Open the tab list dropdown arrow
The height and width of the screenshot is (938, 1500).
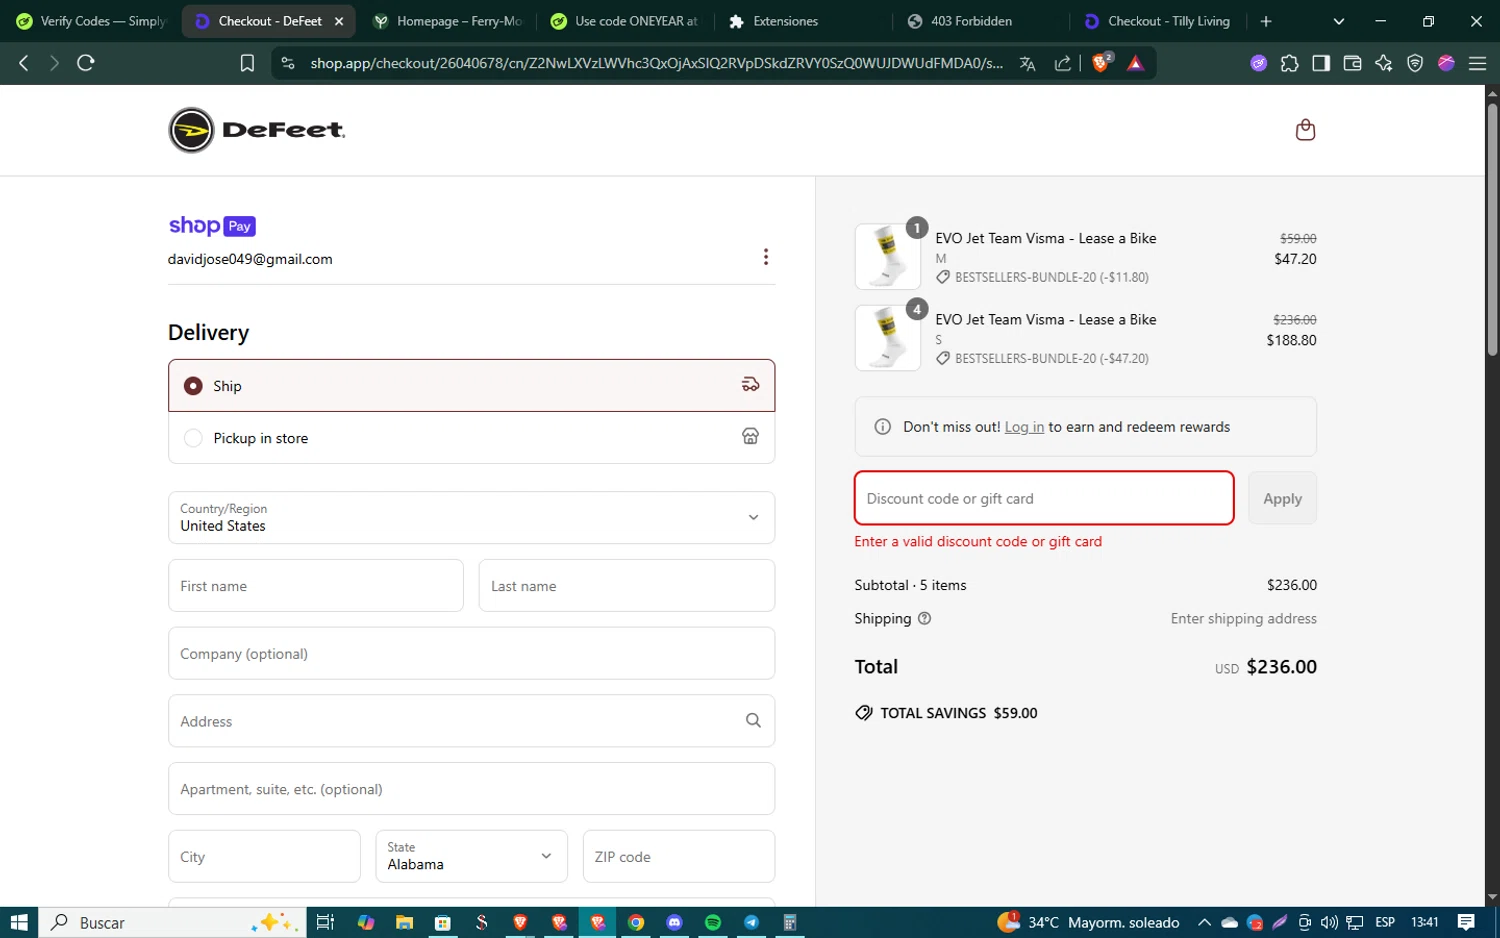tap(1339, 21)
